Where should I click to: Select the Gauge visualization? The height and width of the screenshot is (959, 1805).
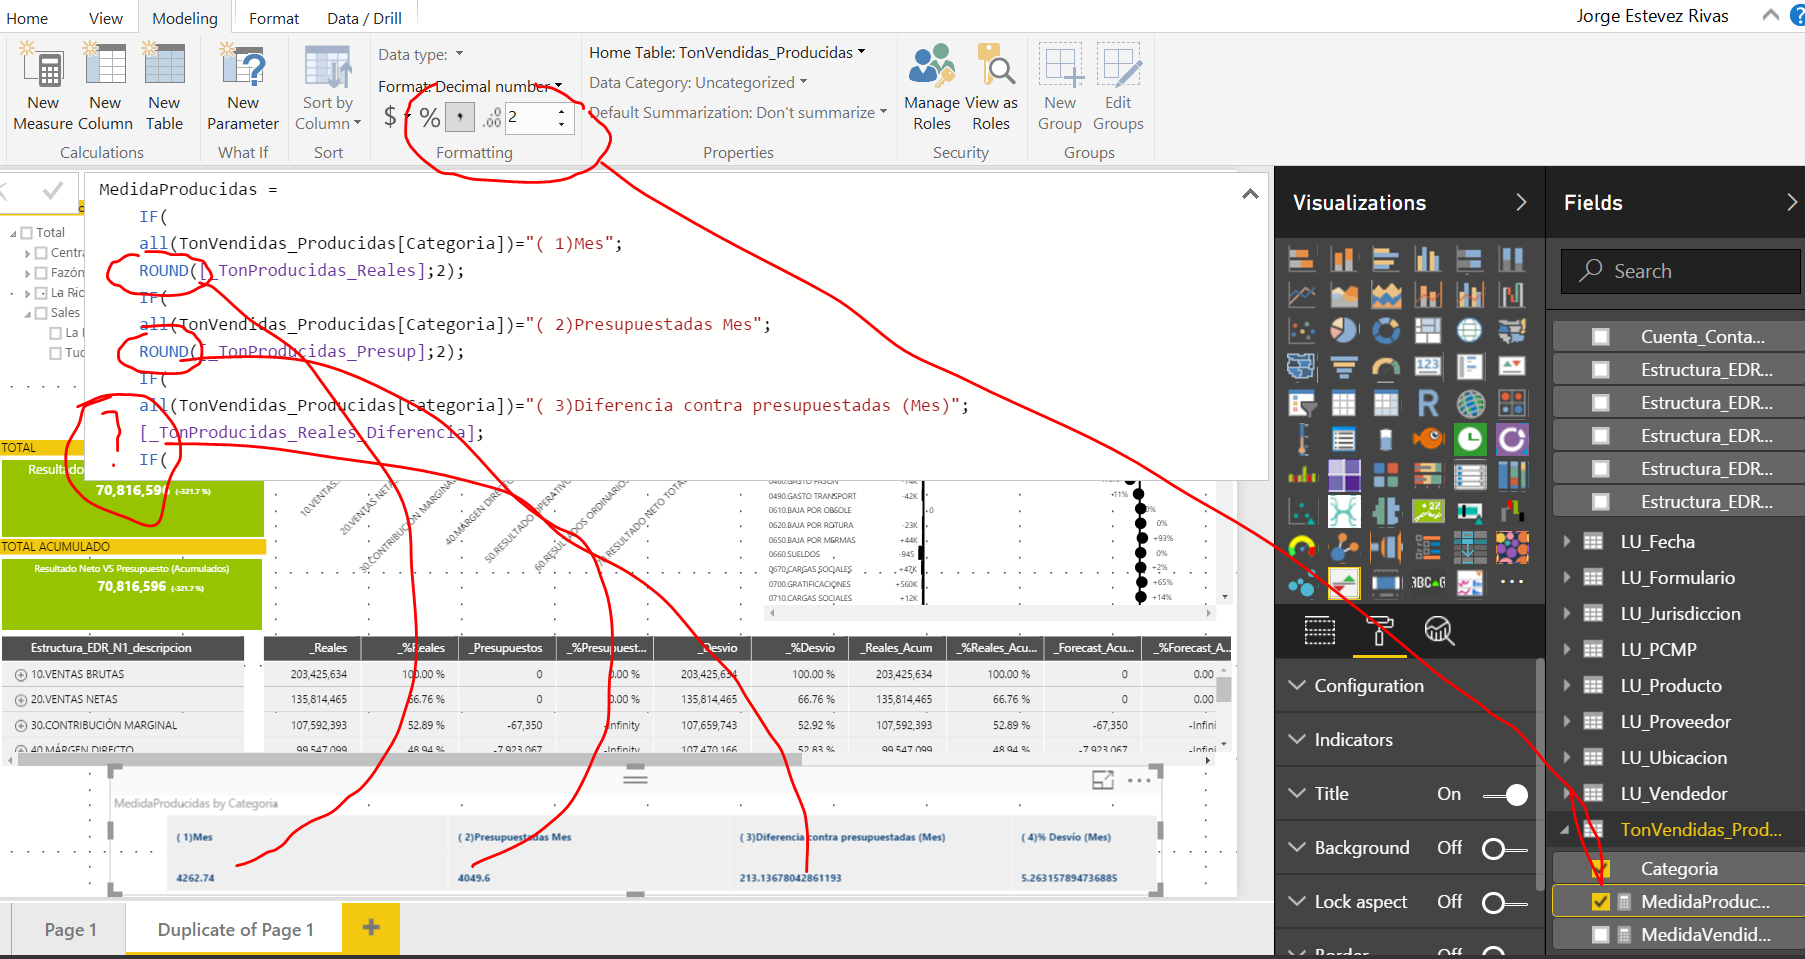pos(1386,368)
